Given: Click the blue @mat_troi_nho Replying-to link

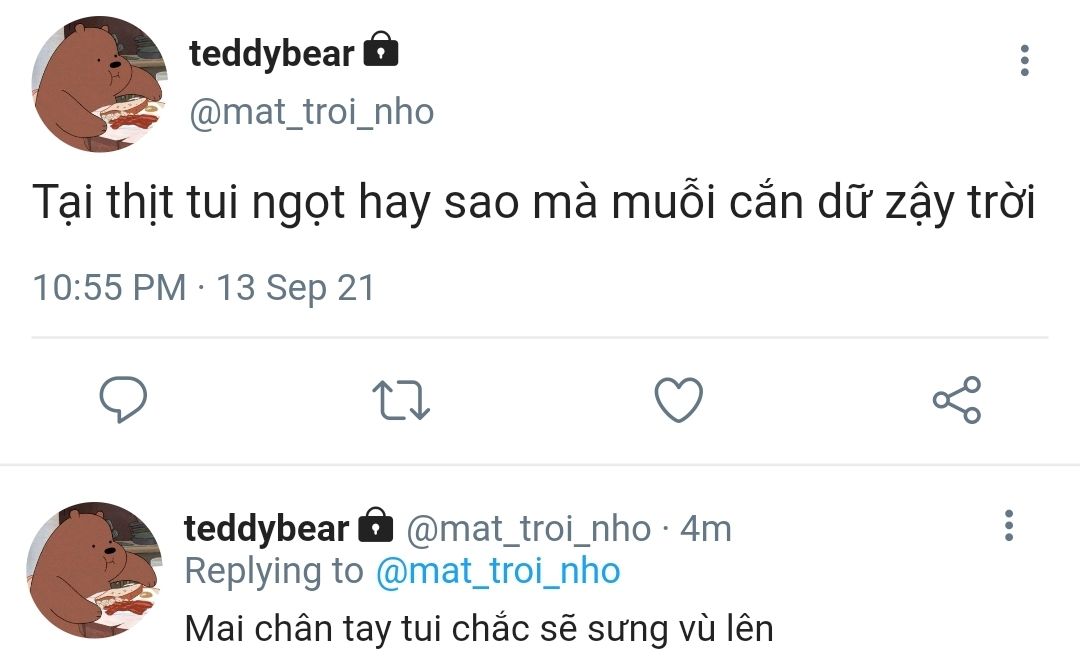Looking at the screenshot, I should point(497,571).
